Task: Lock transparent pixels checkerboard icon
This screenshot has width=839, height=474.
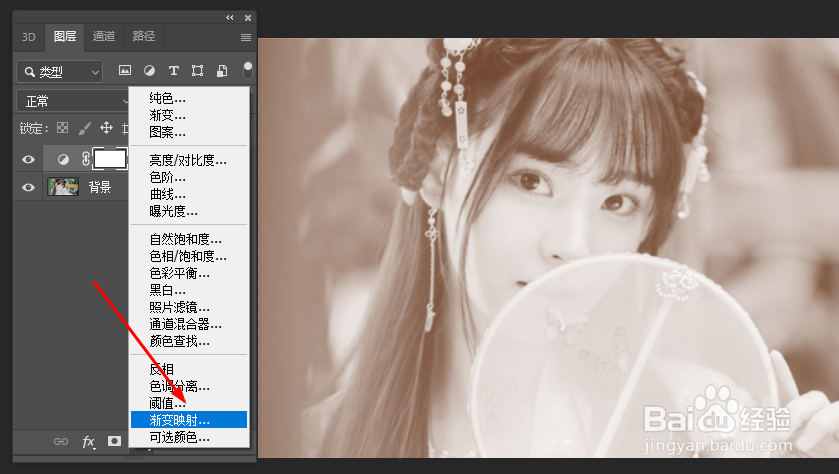Action: click(x=63, y=128)
